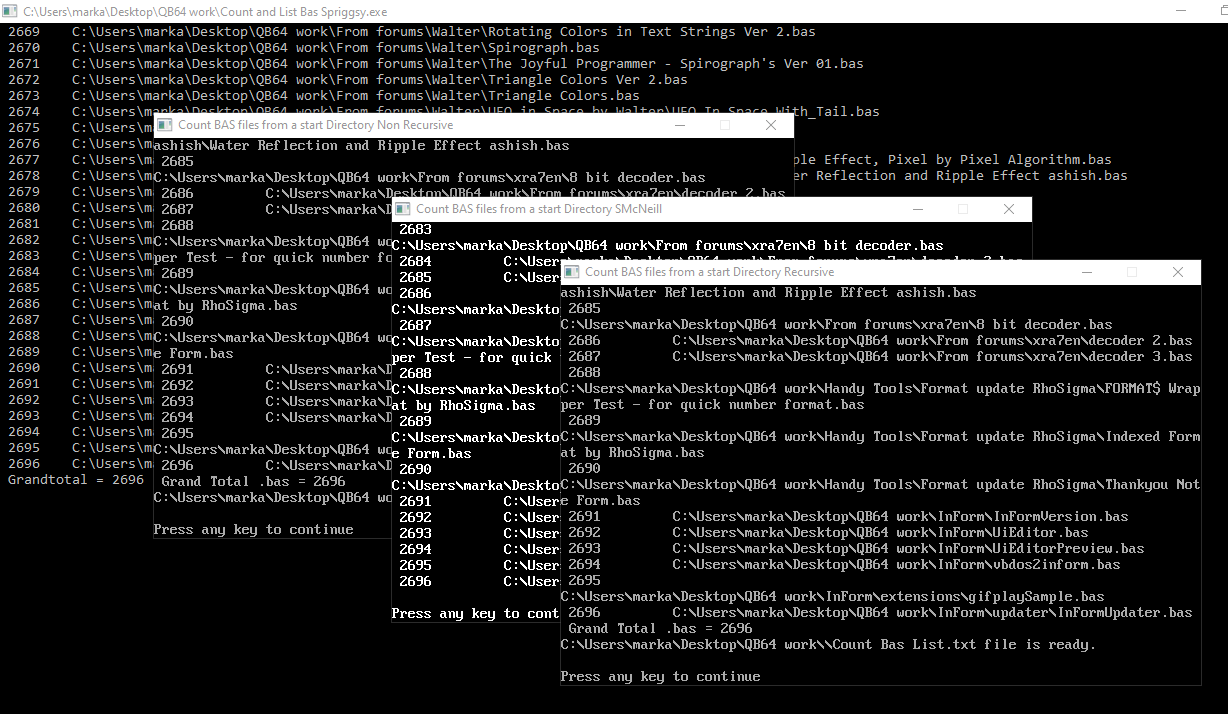Click 'Grandtotal = 2696' in the main window
Screen dimensions: 1228x714
click(x=76, y=479)
